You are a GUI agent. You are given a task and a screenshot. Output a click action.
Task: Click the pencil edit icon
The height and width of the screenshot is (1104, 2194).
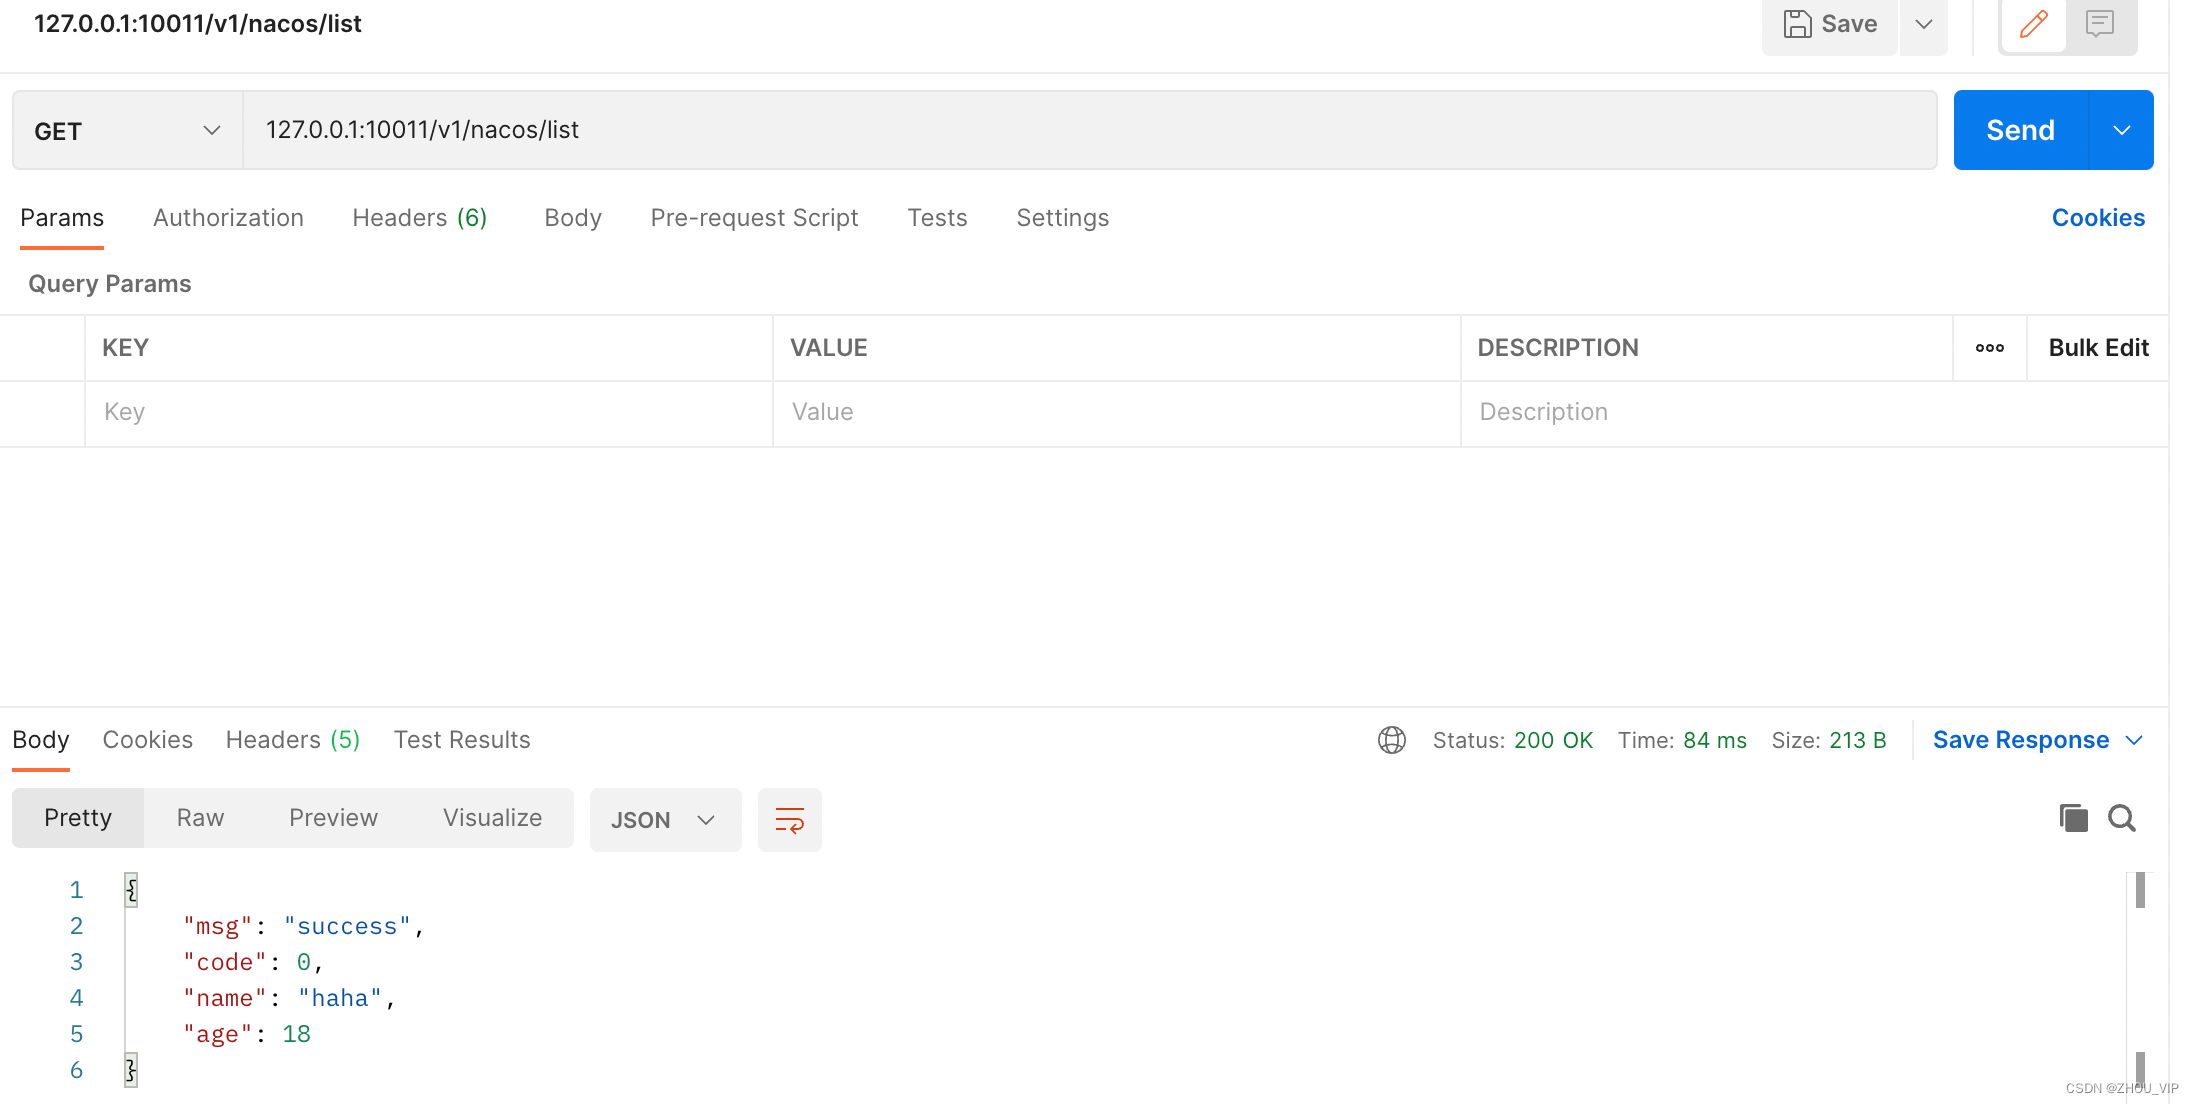click(2033, 24)
